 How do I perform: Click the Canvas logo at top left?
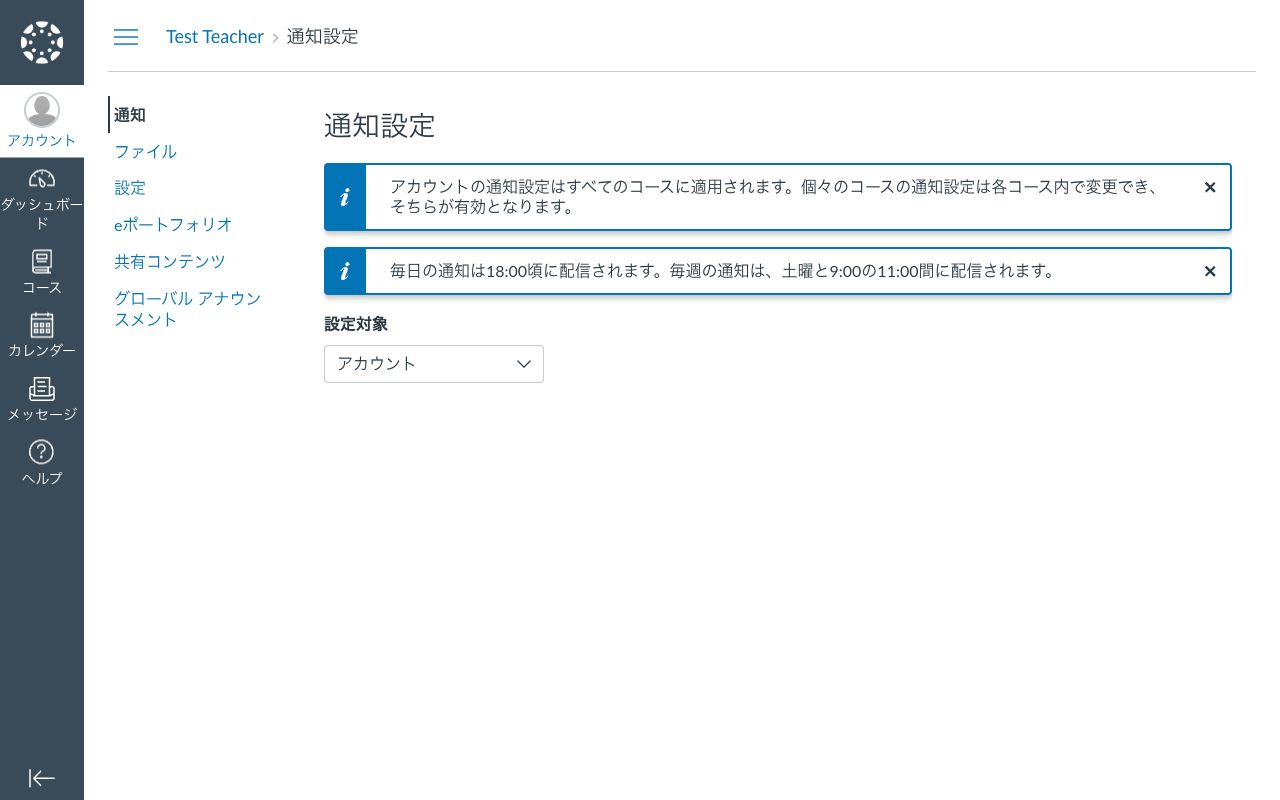[x=41, y=42]
